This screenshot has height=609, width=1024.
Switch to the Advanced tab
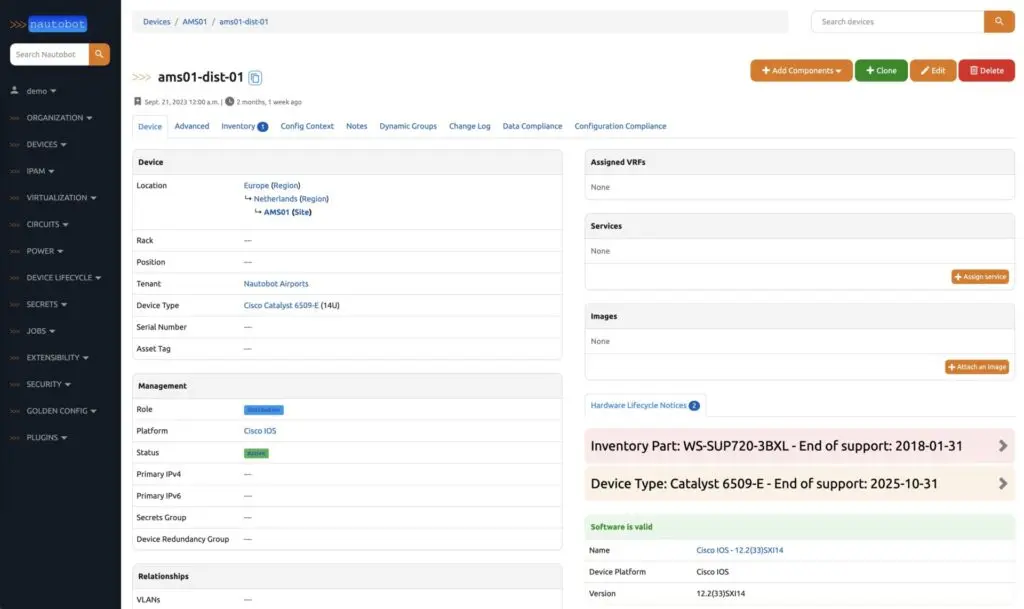tap(192, 126)
